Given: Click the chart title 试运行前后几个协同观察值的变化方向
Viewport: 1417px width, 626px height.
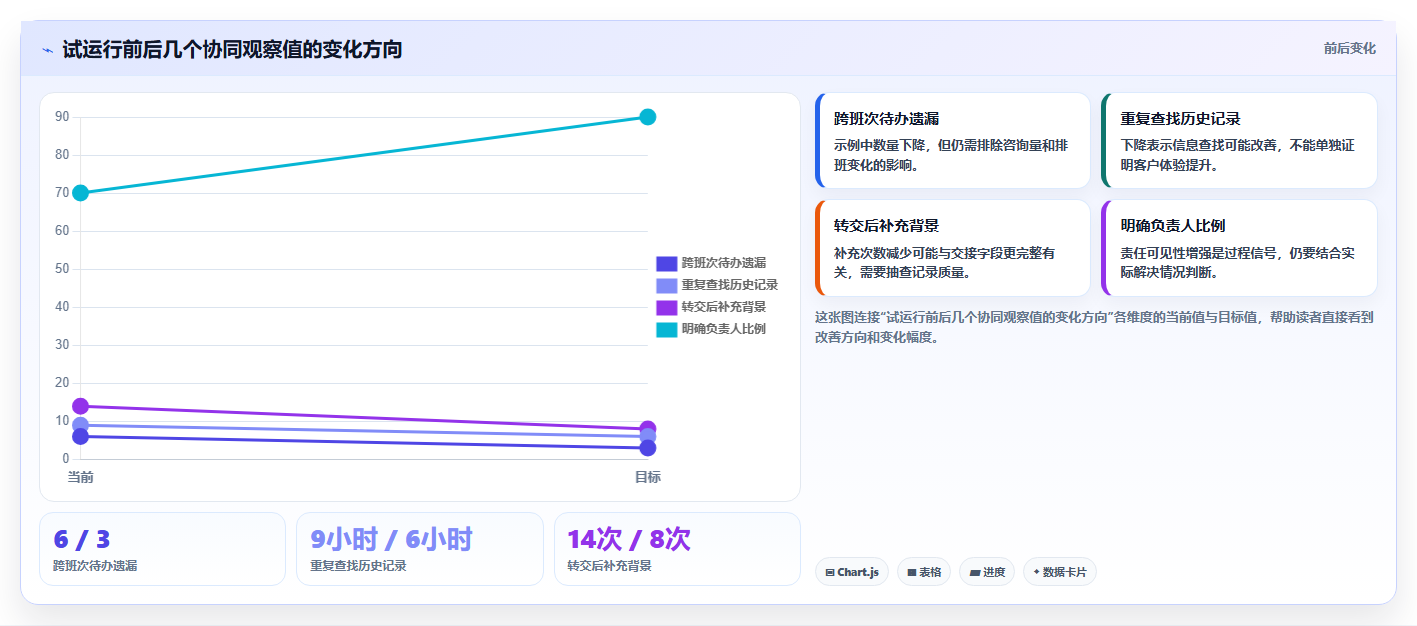Looking at the screenshot, I should point(232,49).
